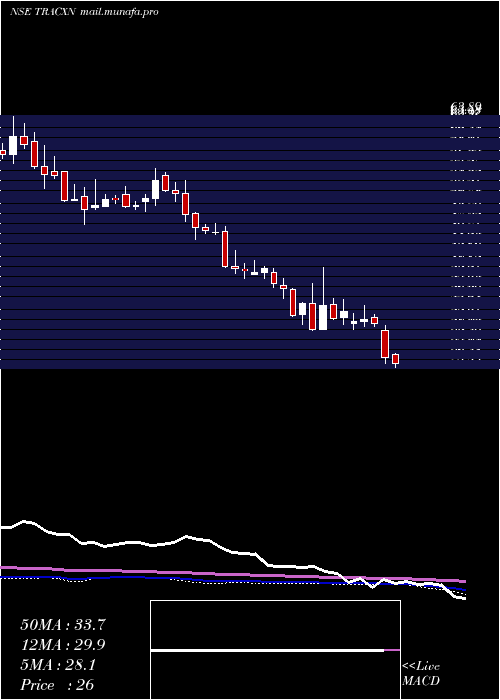
Task: Click the rightmost red candlestick
Action: tap(395, 359)
